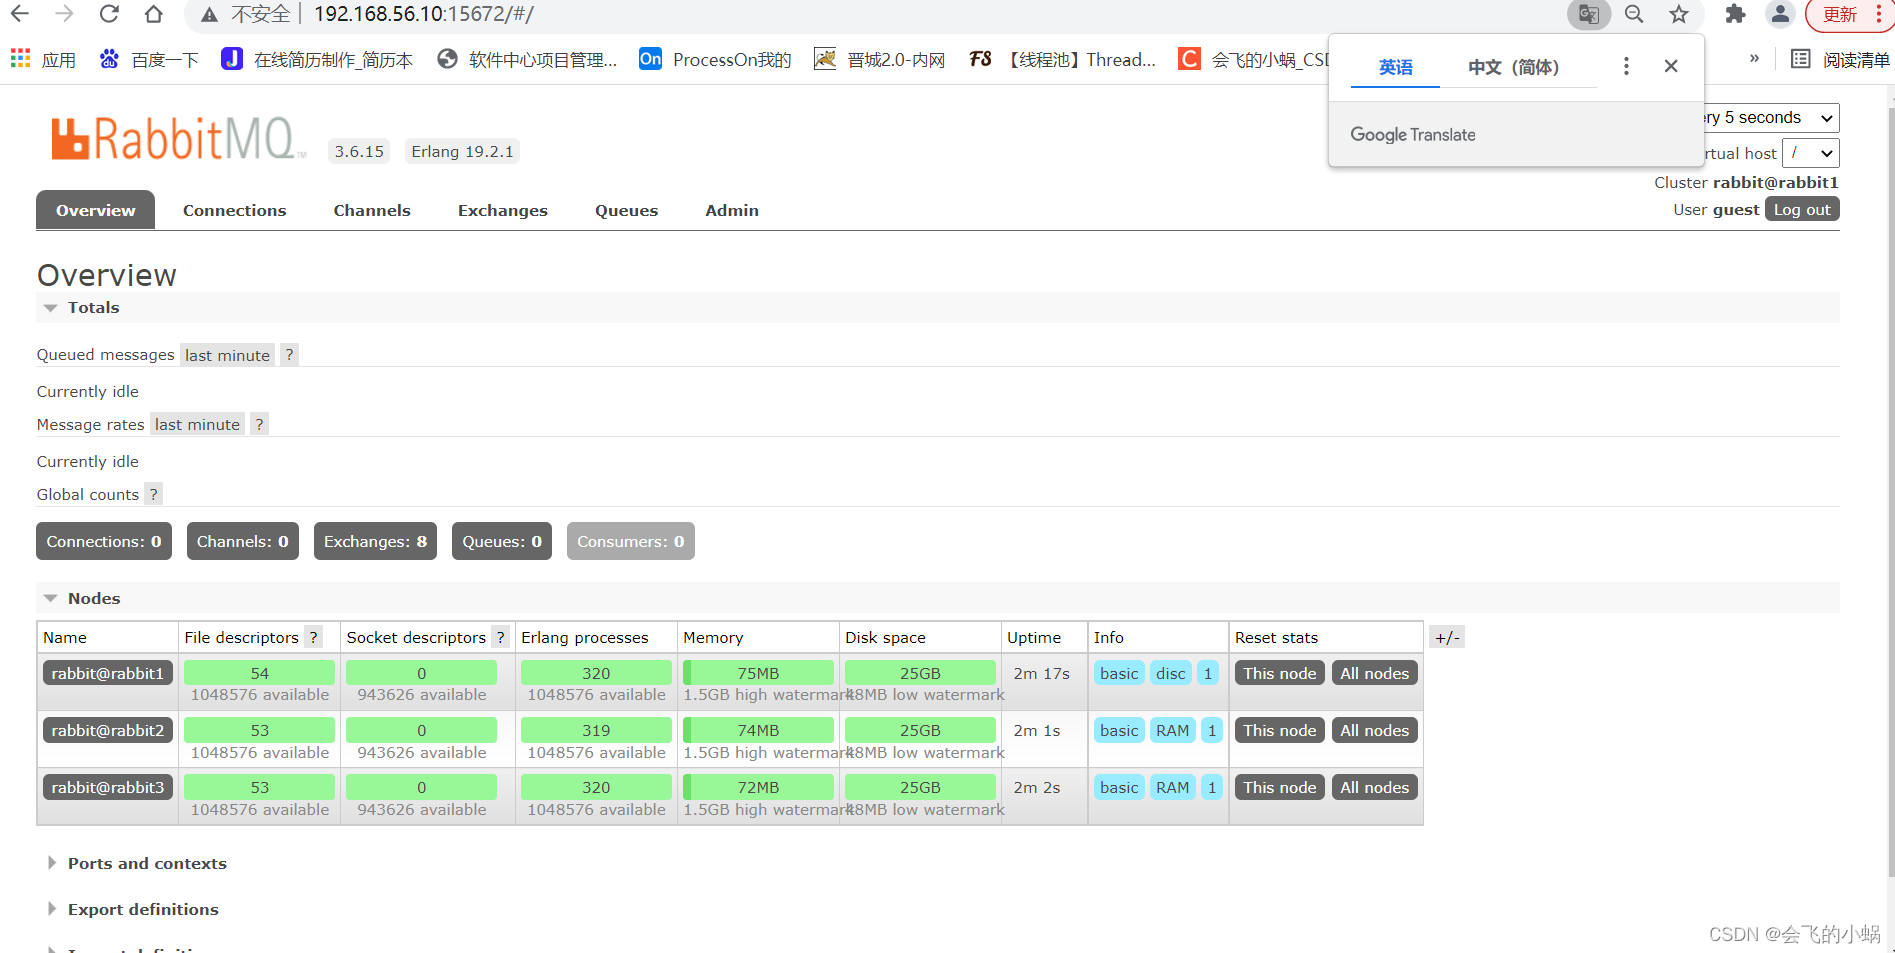The height and width of the screenshot is (953, 1895).
Task: Click the RabbitMQ logo
Action: click(178, 139)
